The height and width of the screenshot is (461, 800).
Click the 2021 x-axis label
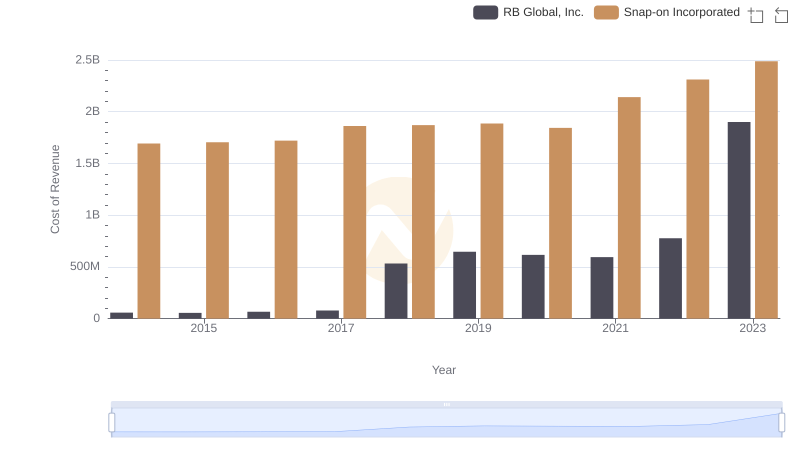[x=615, y=328]
